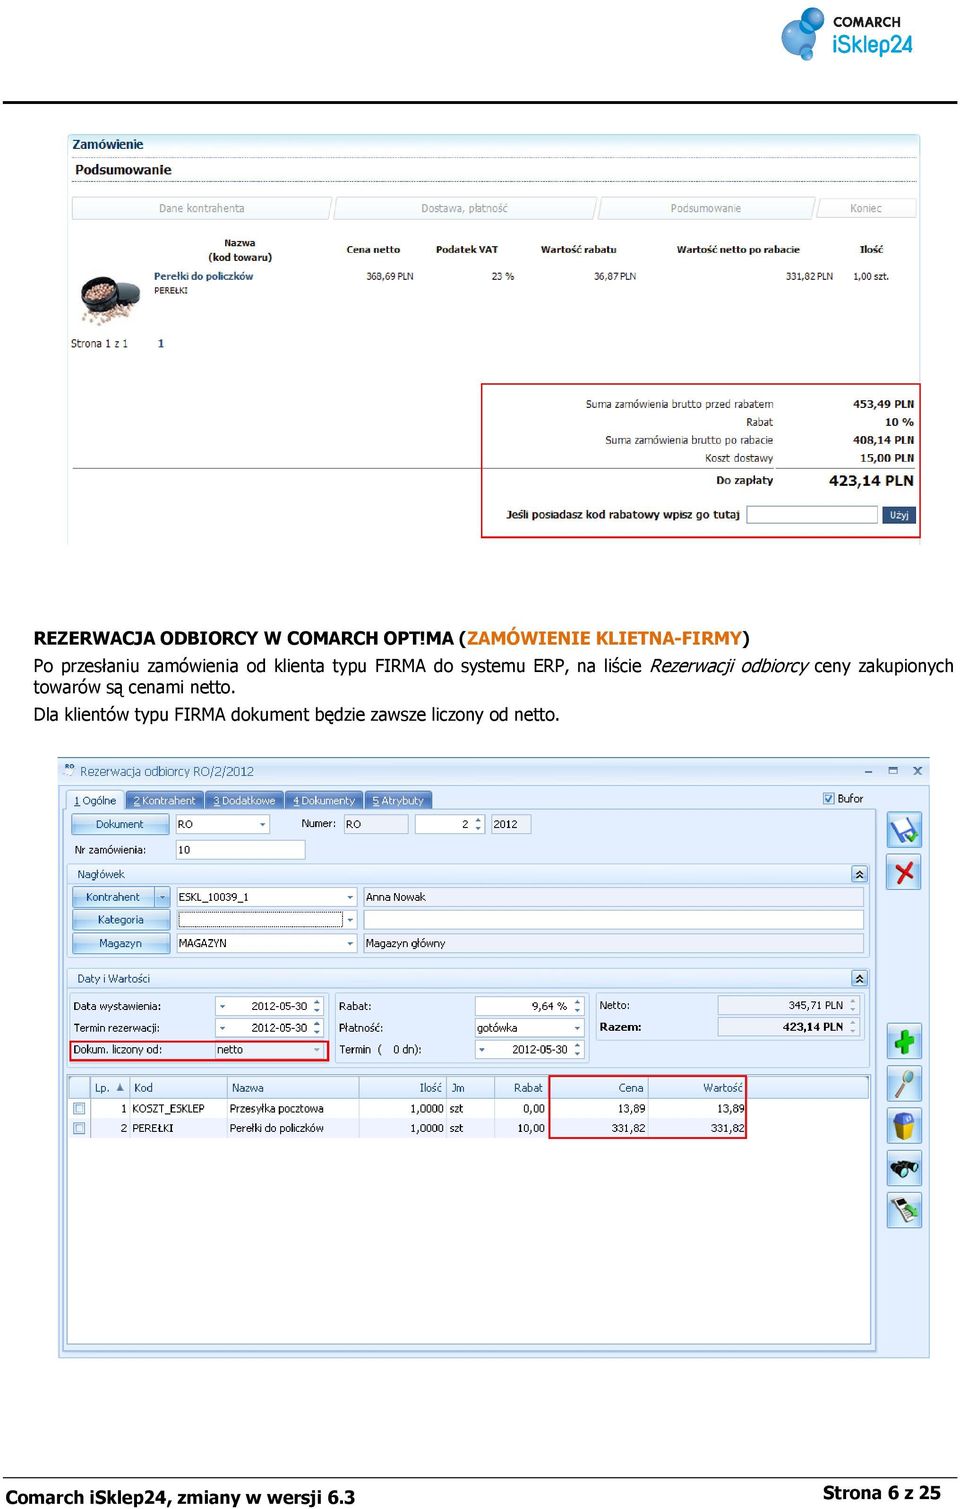The height and width of the screenshot is (1509, 960).
Task: Click the Wartość column header
Action: point(698,1087)
